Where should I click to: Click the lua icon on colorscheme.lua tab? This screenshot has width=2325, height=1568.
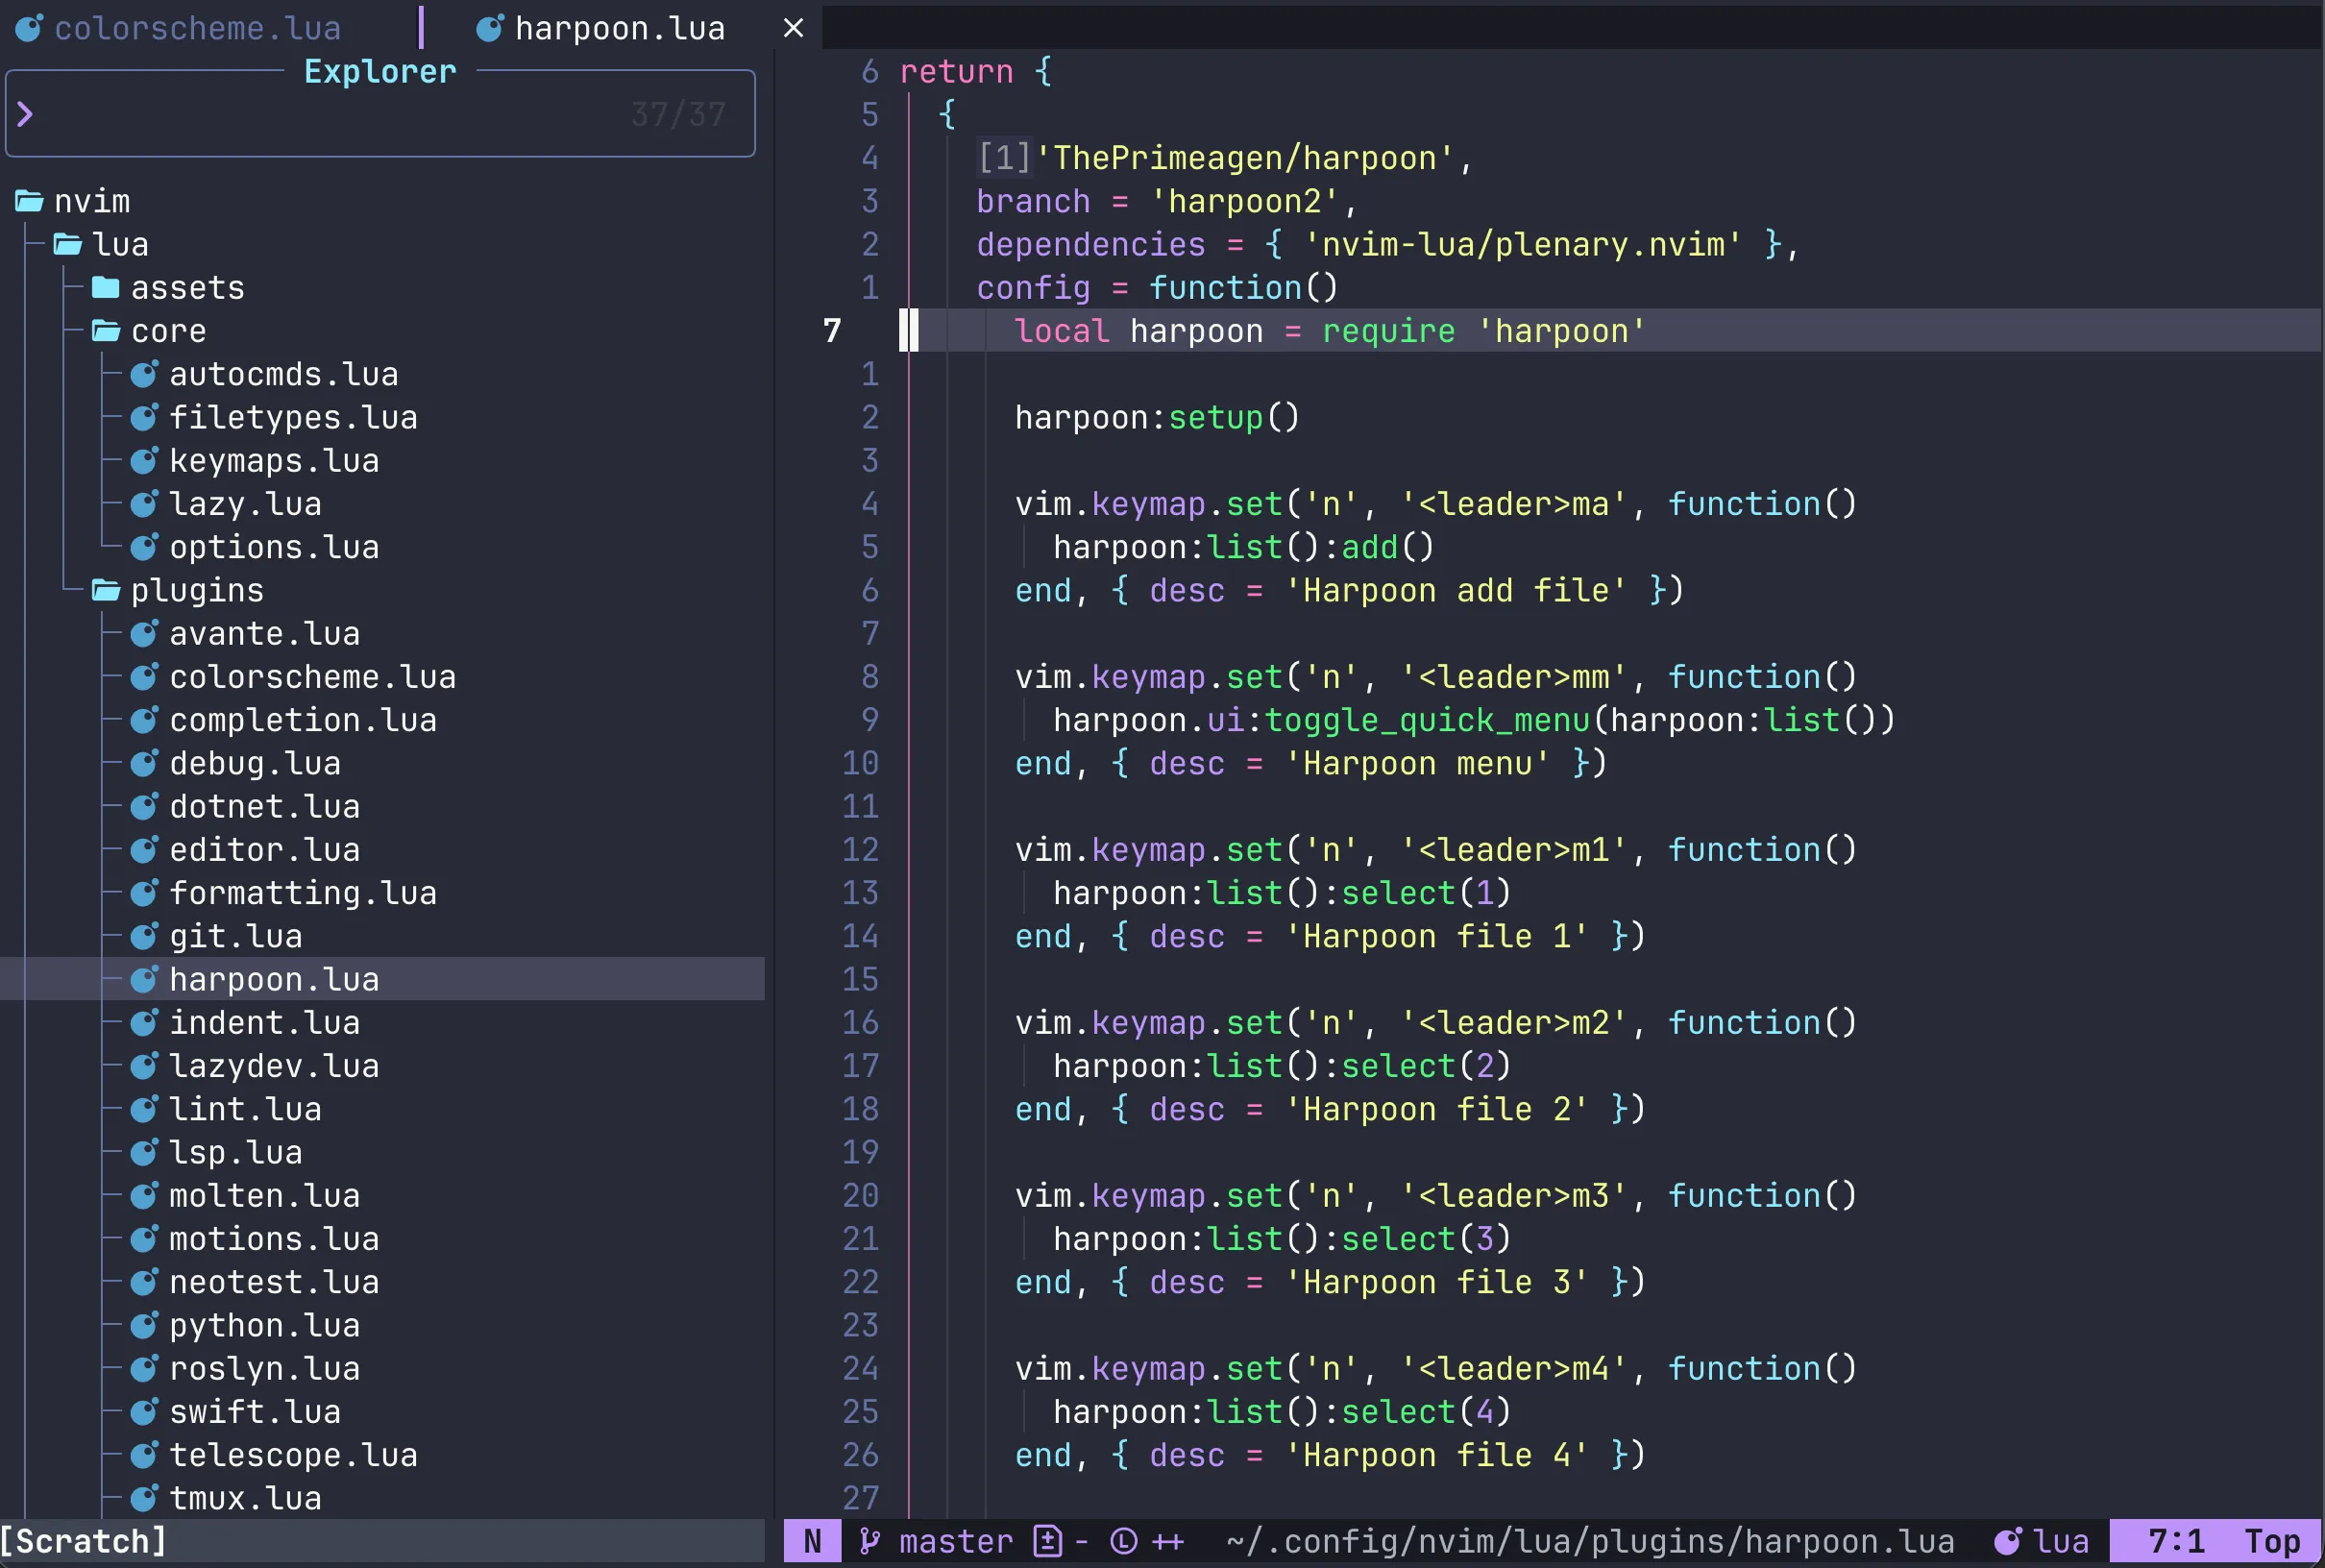pos(29,28)
